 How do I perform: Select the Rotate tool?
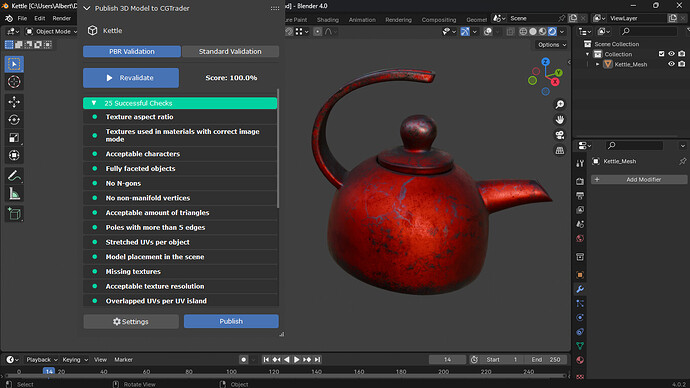pyautogui.click(x=14, y=120)
